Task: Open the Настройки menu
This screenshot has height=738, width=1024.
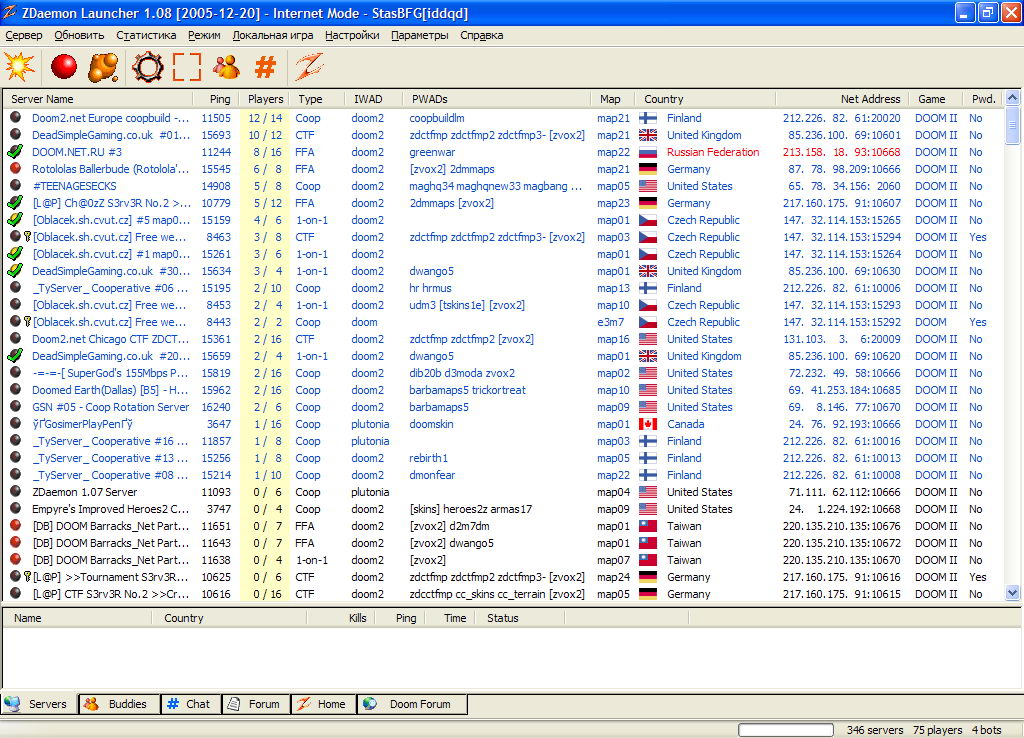Action: (x=352, y=35)
